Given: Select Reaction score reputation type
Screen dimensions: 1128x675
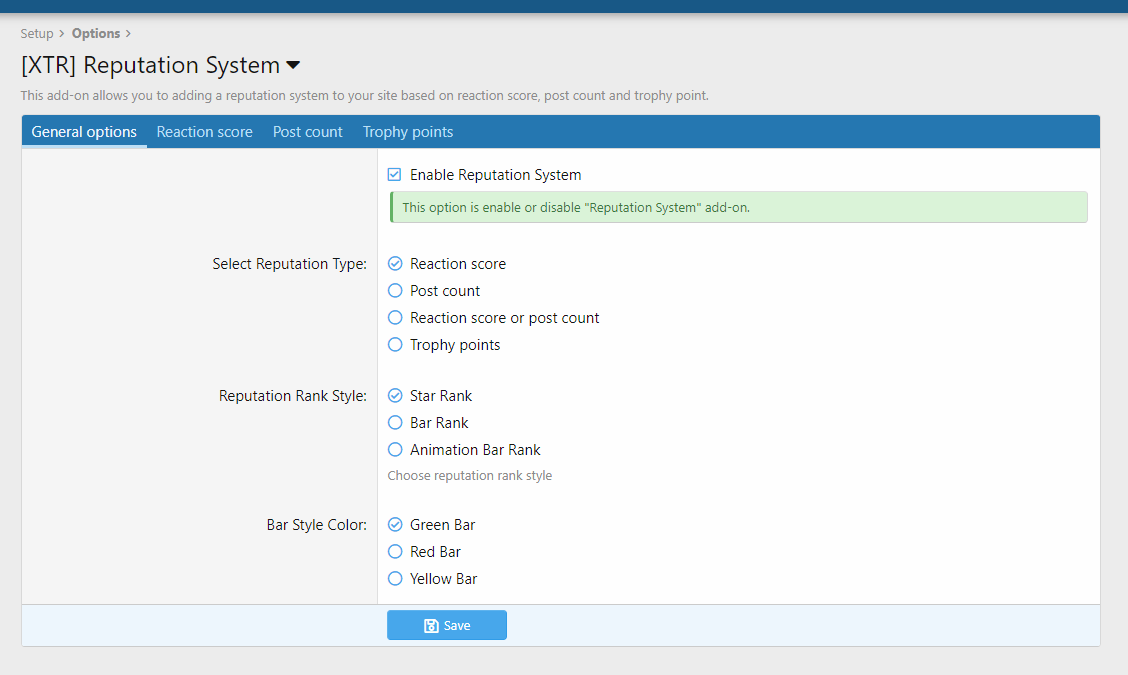Looking at the screenshot, I should coord(395,264).
